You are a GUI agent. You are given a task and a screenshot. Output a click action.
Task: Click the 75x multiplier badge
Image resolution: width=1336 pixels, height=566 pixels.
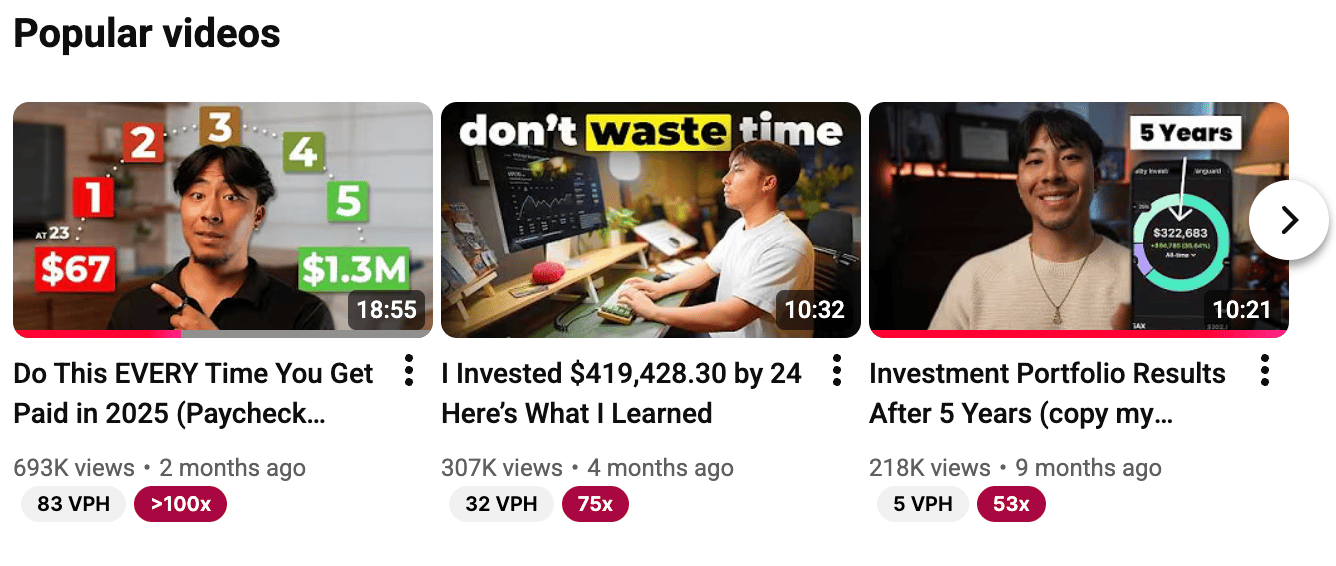[x=595, y=504]
